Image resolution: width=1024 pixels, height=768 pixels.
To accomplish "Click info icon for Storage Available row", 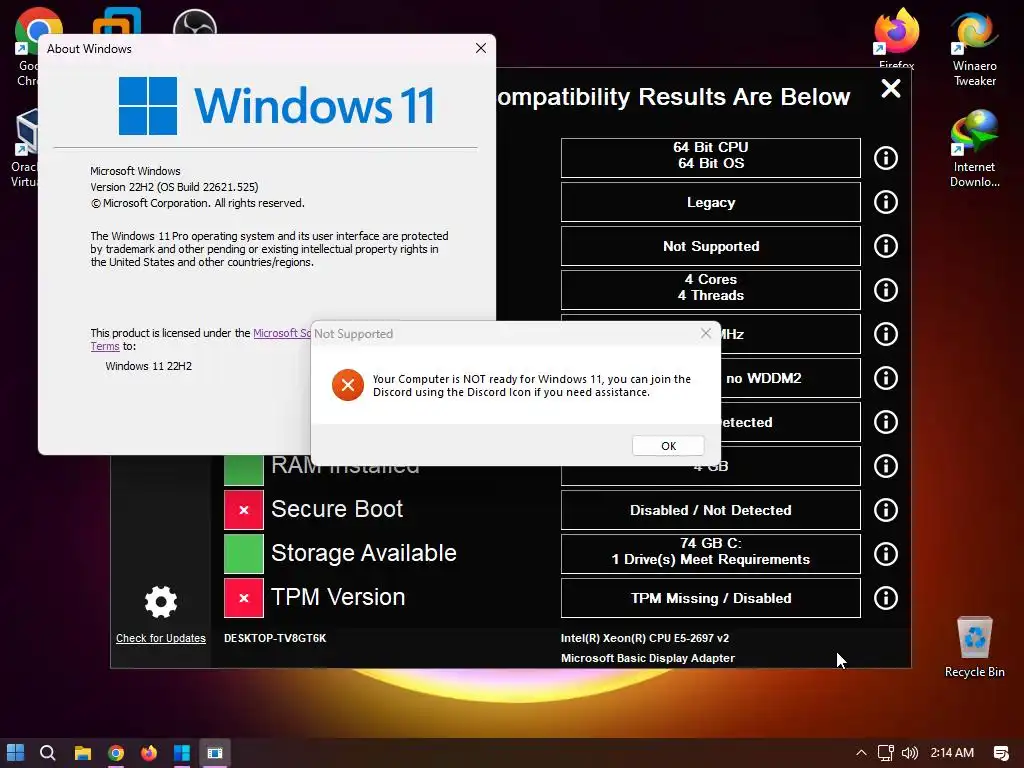I will click(886, 554).
